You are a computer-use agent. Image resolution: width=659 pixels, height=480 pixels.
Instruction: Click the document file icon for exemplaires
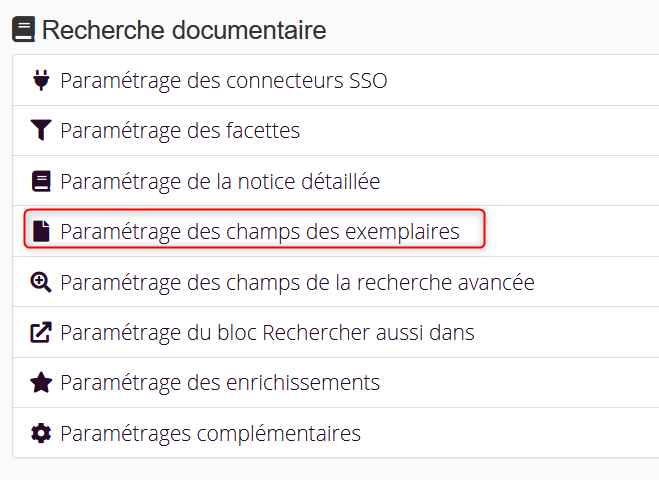[x=40, y=232]
